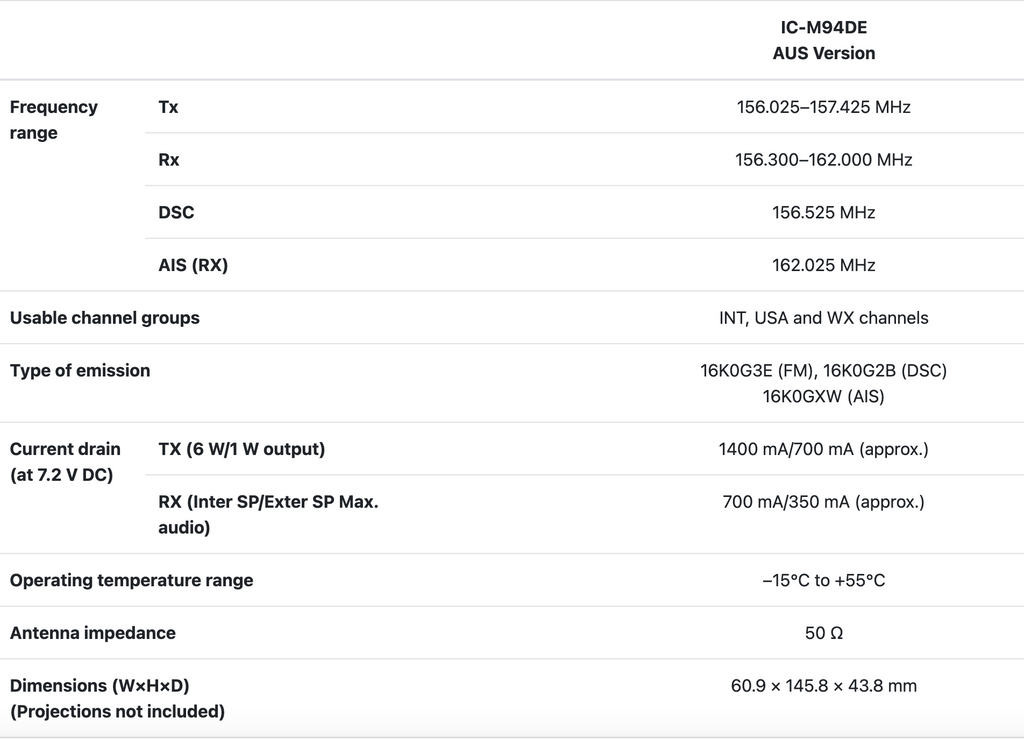Select the Rx value 156.300–162.000 MHz
Image resolution: width=1024 pixels, height=739 pixels.
coord(823,160)
